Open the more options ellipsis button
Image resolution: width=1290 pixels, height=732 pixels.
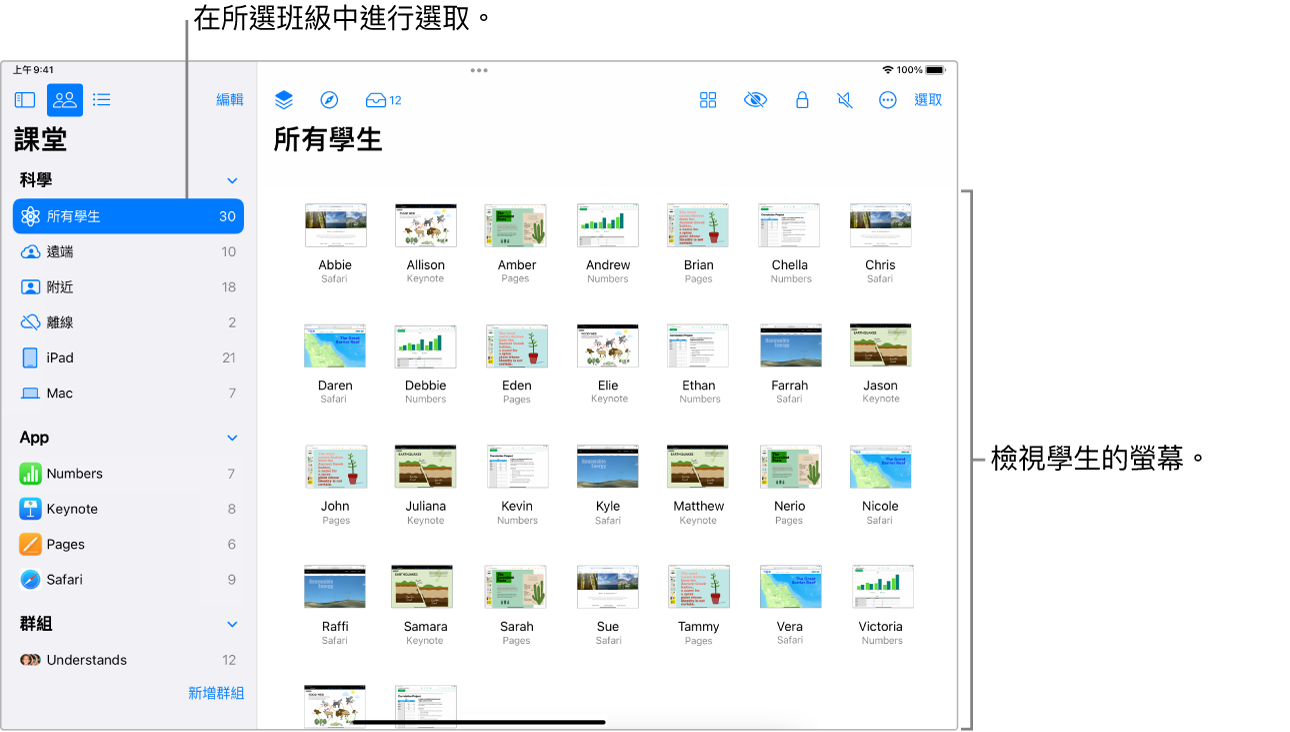(888, 100)
